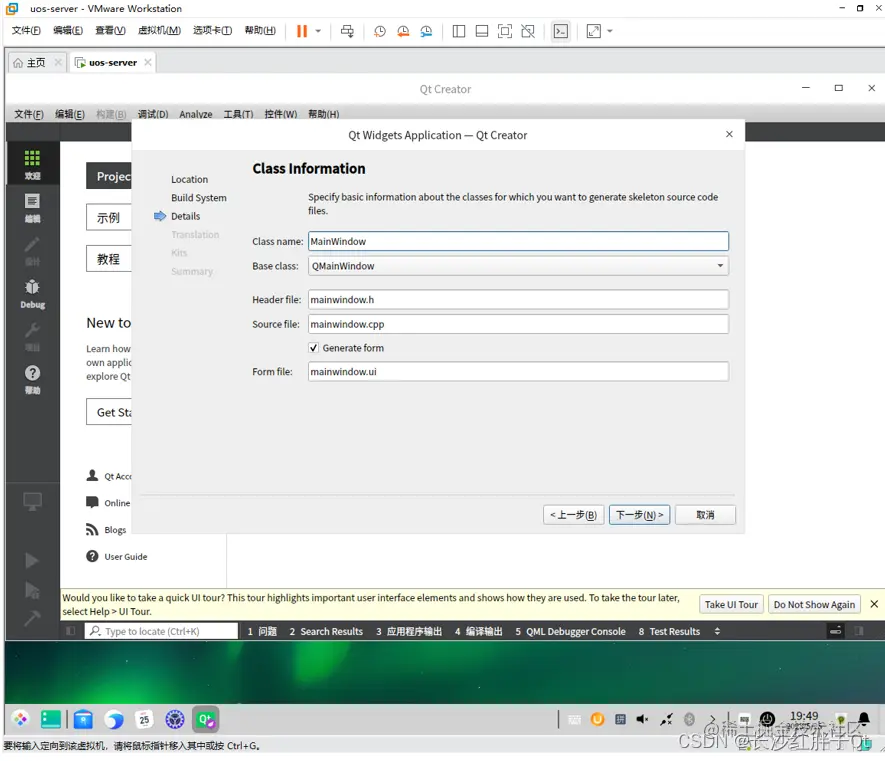This screenshot has width=885, height=761.
Task: Open Qt Creator 工具(T) menu
Action: (238, 114)
